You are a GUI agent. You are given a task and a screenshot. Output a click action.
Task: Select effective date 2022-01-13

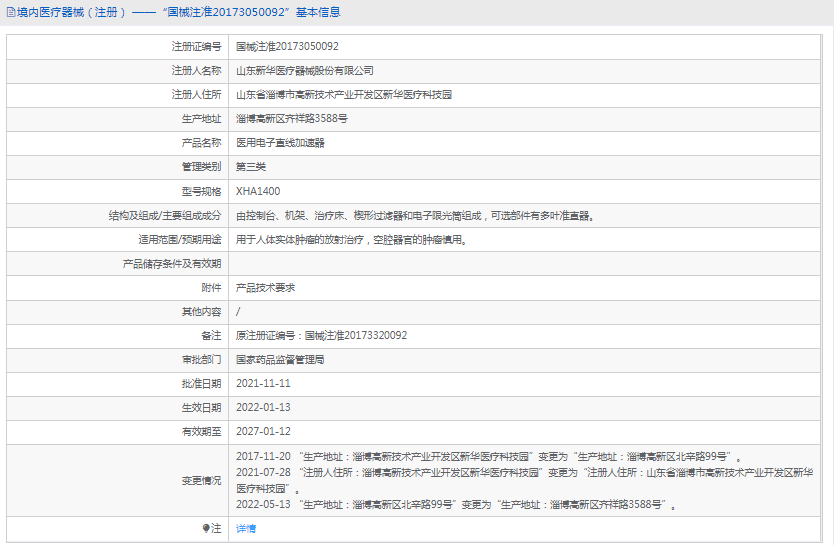coord(263,407)
